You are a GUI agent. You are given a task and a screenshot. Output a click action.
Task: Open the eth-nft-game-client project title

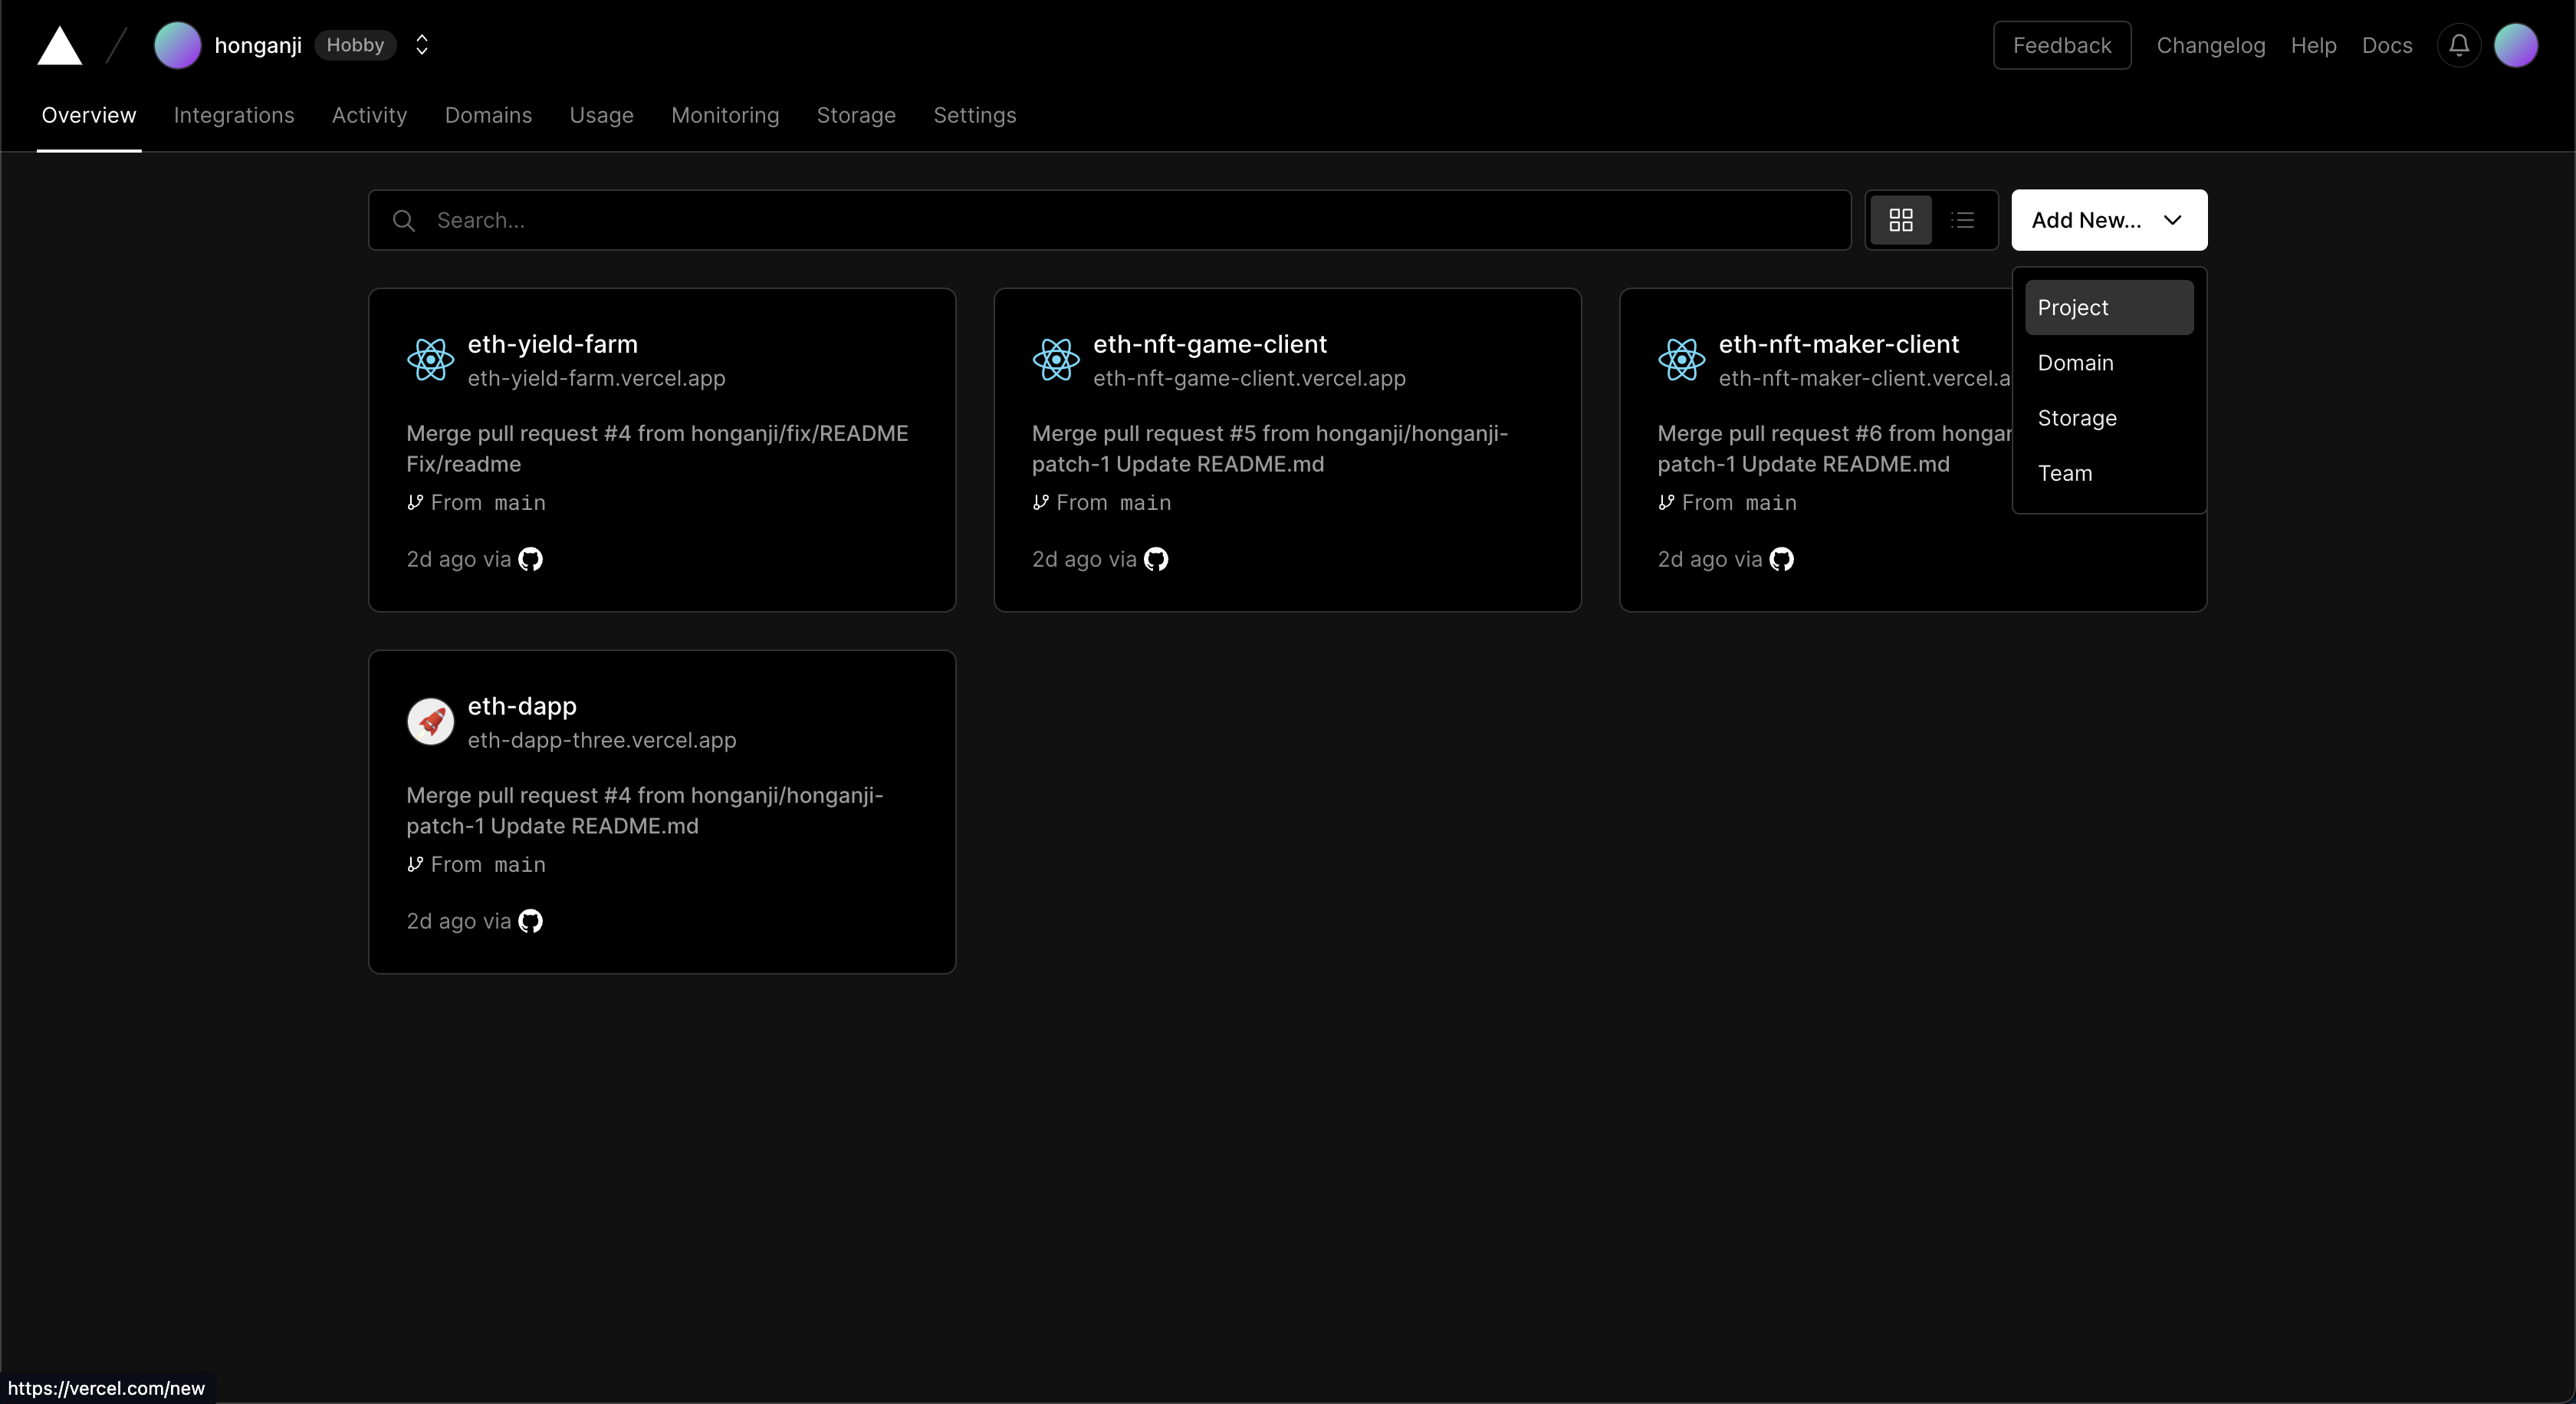coord(1210,344)
